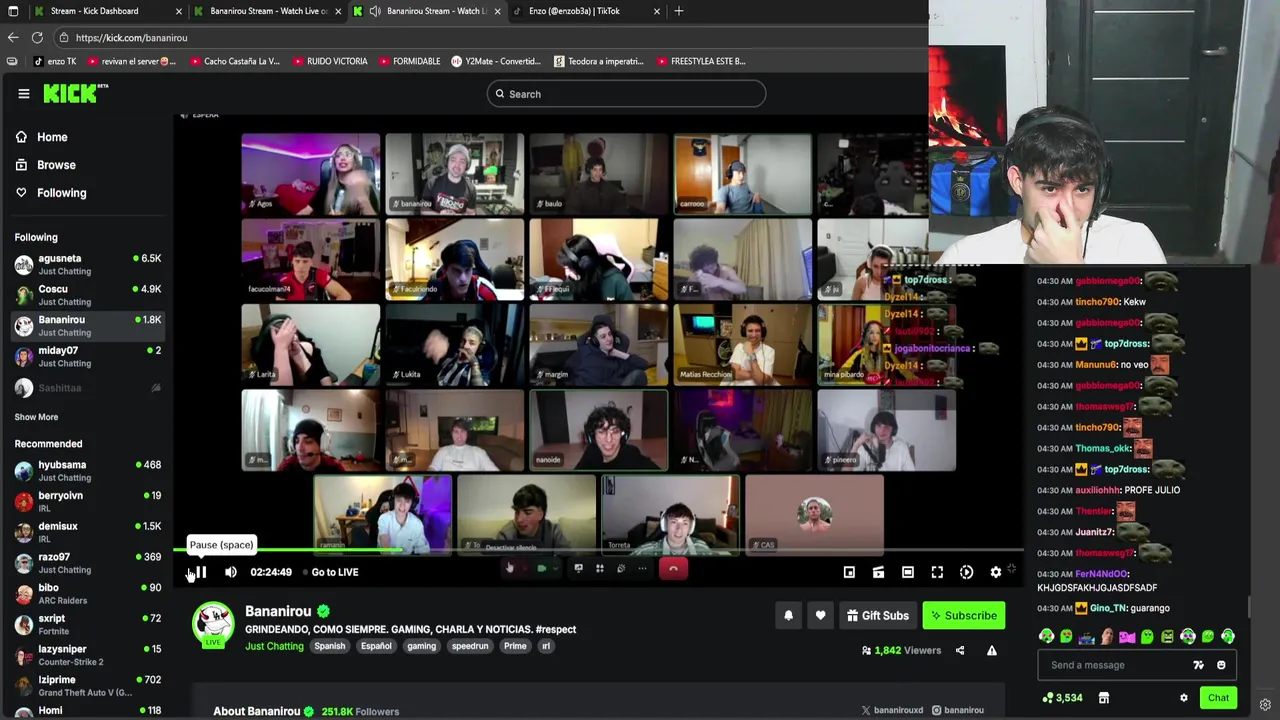Open video player settings gear
Screen dimensions: 1280x720
tap(996, 572)
